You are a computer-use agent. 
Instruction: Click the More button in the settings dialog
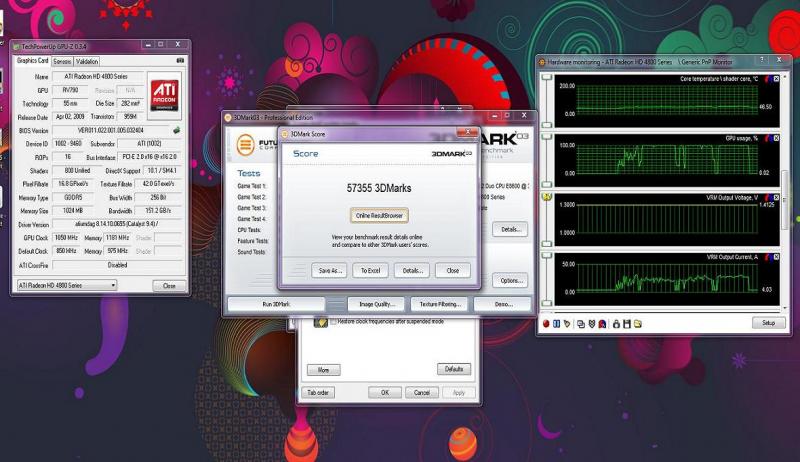tap(323, 370)
